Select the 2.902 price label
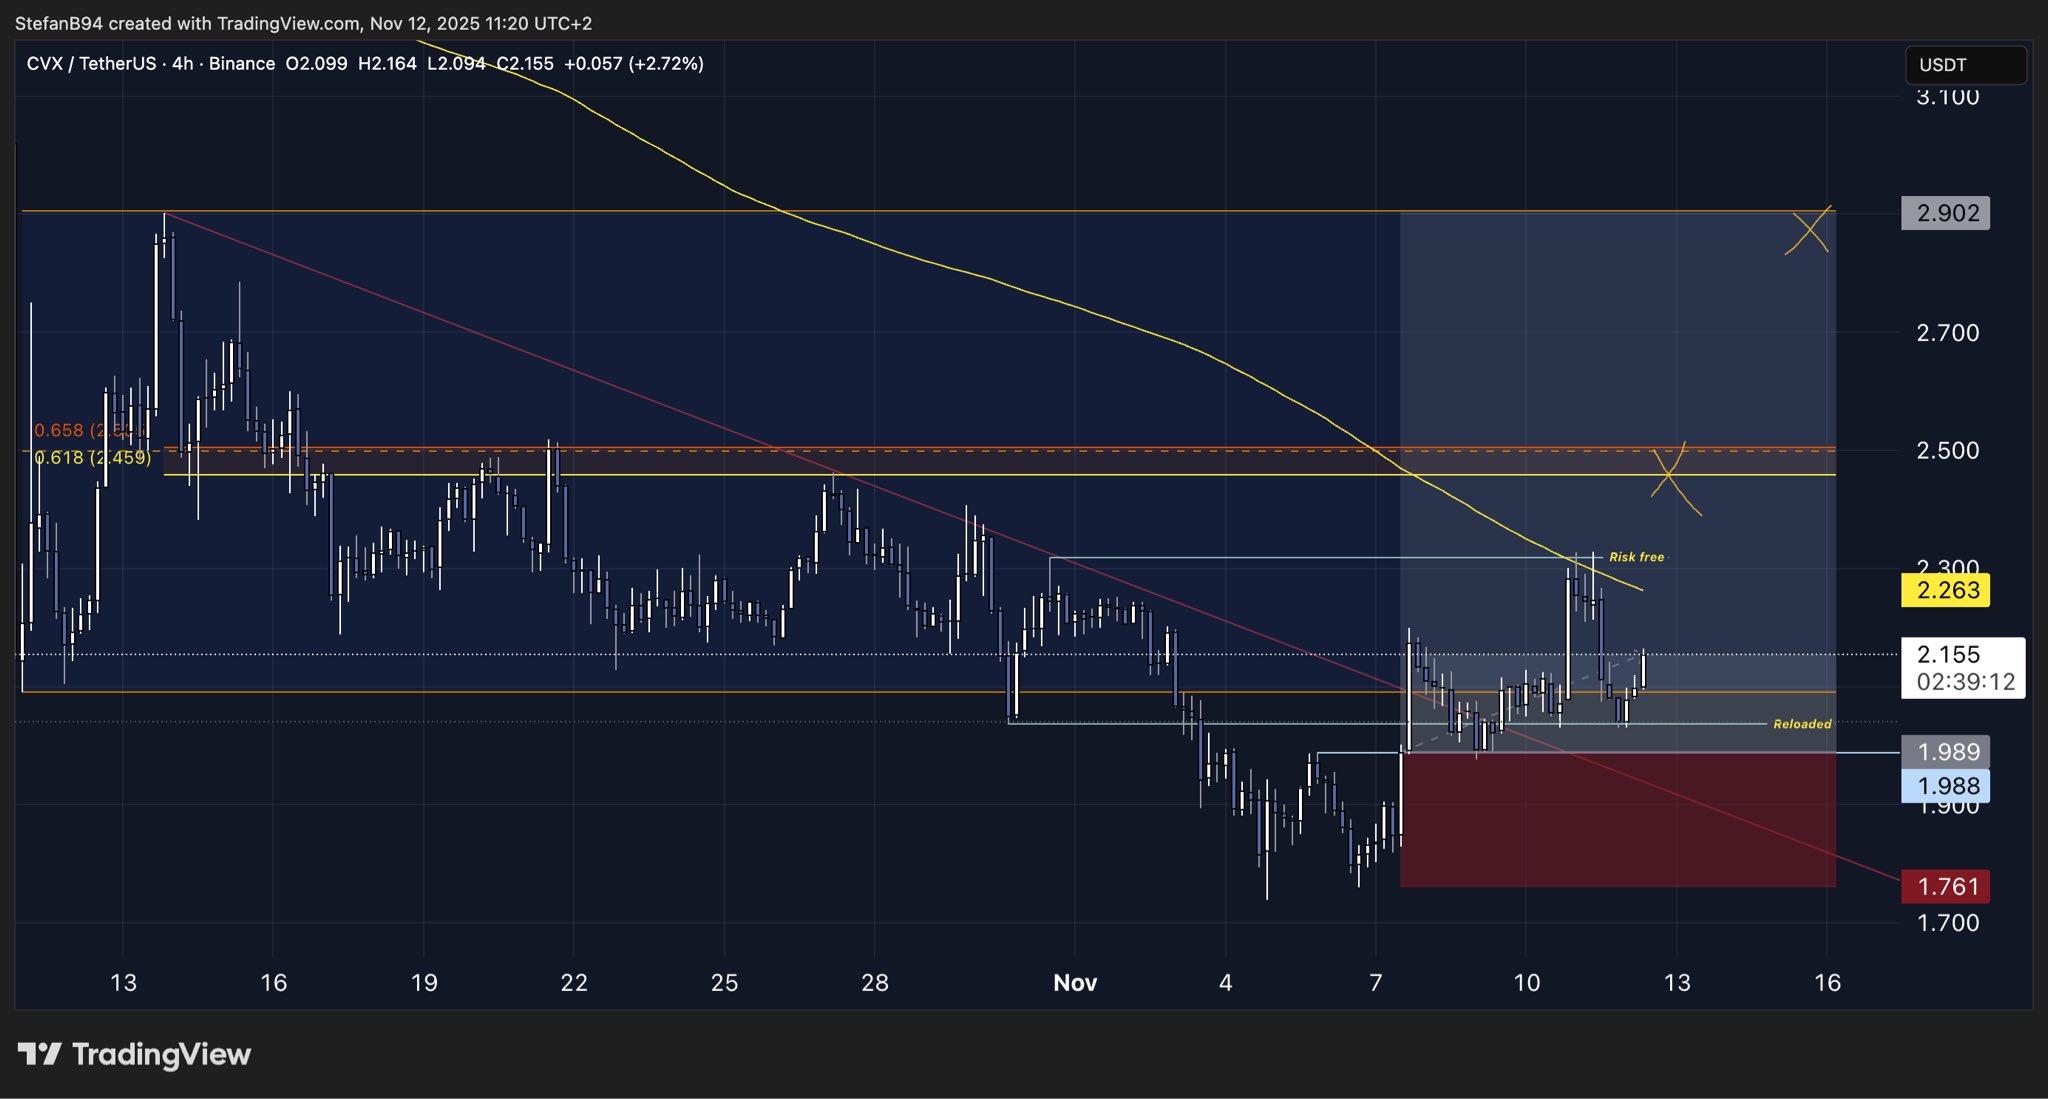 point(1945,213)
